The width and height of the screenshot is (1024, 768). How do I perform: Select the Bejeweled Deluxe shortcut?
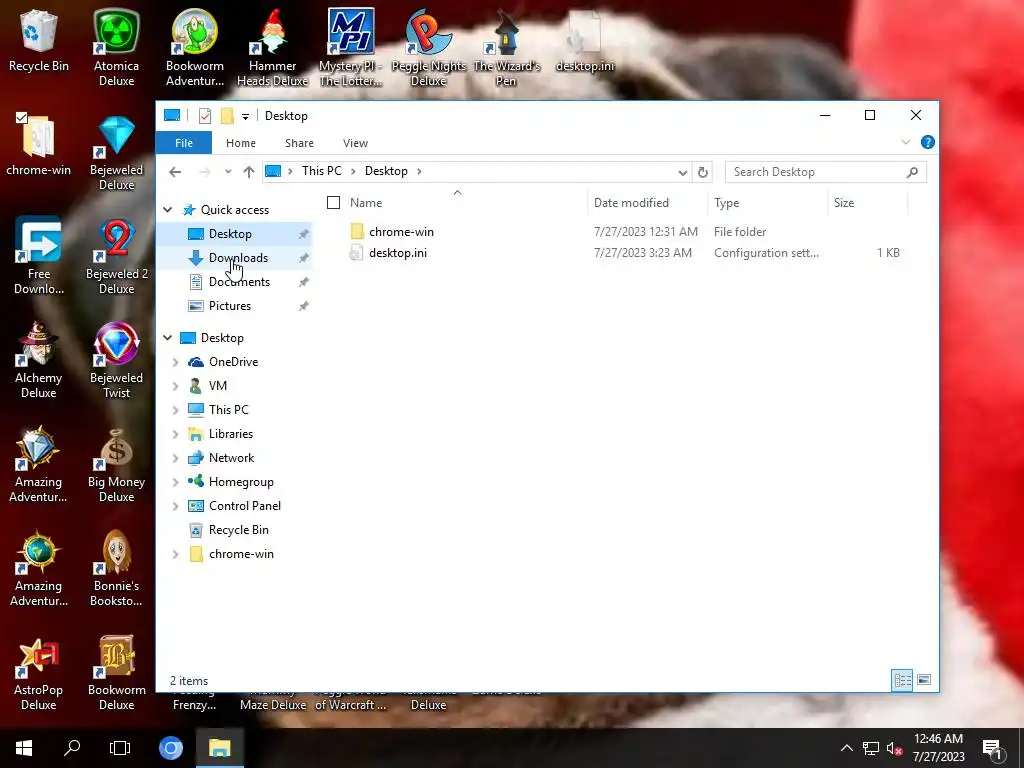(x=116, y=152)
